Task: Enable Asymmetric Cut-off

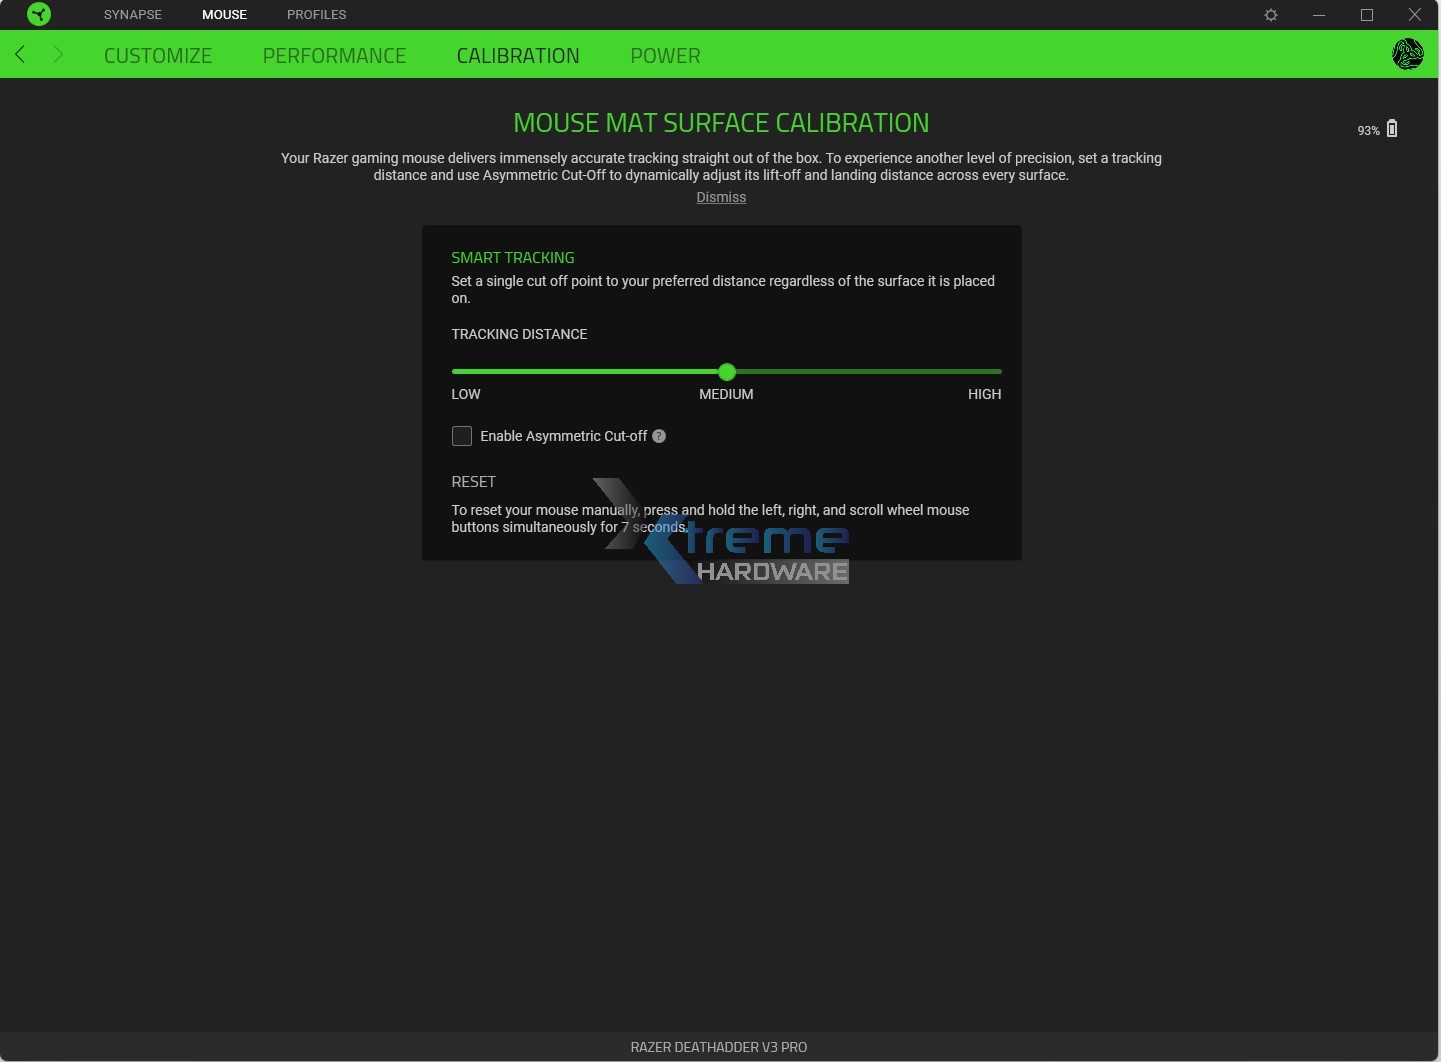Action: coord(462,436)
